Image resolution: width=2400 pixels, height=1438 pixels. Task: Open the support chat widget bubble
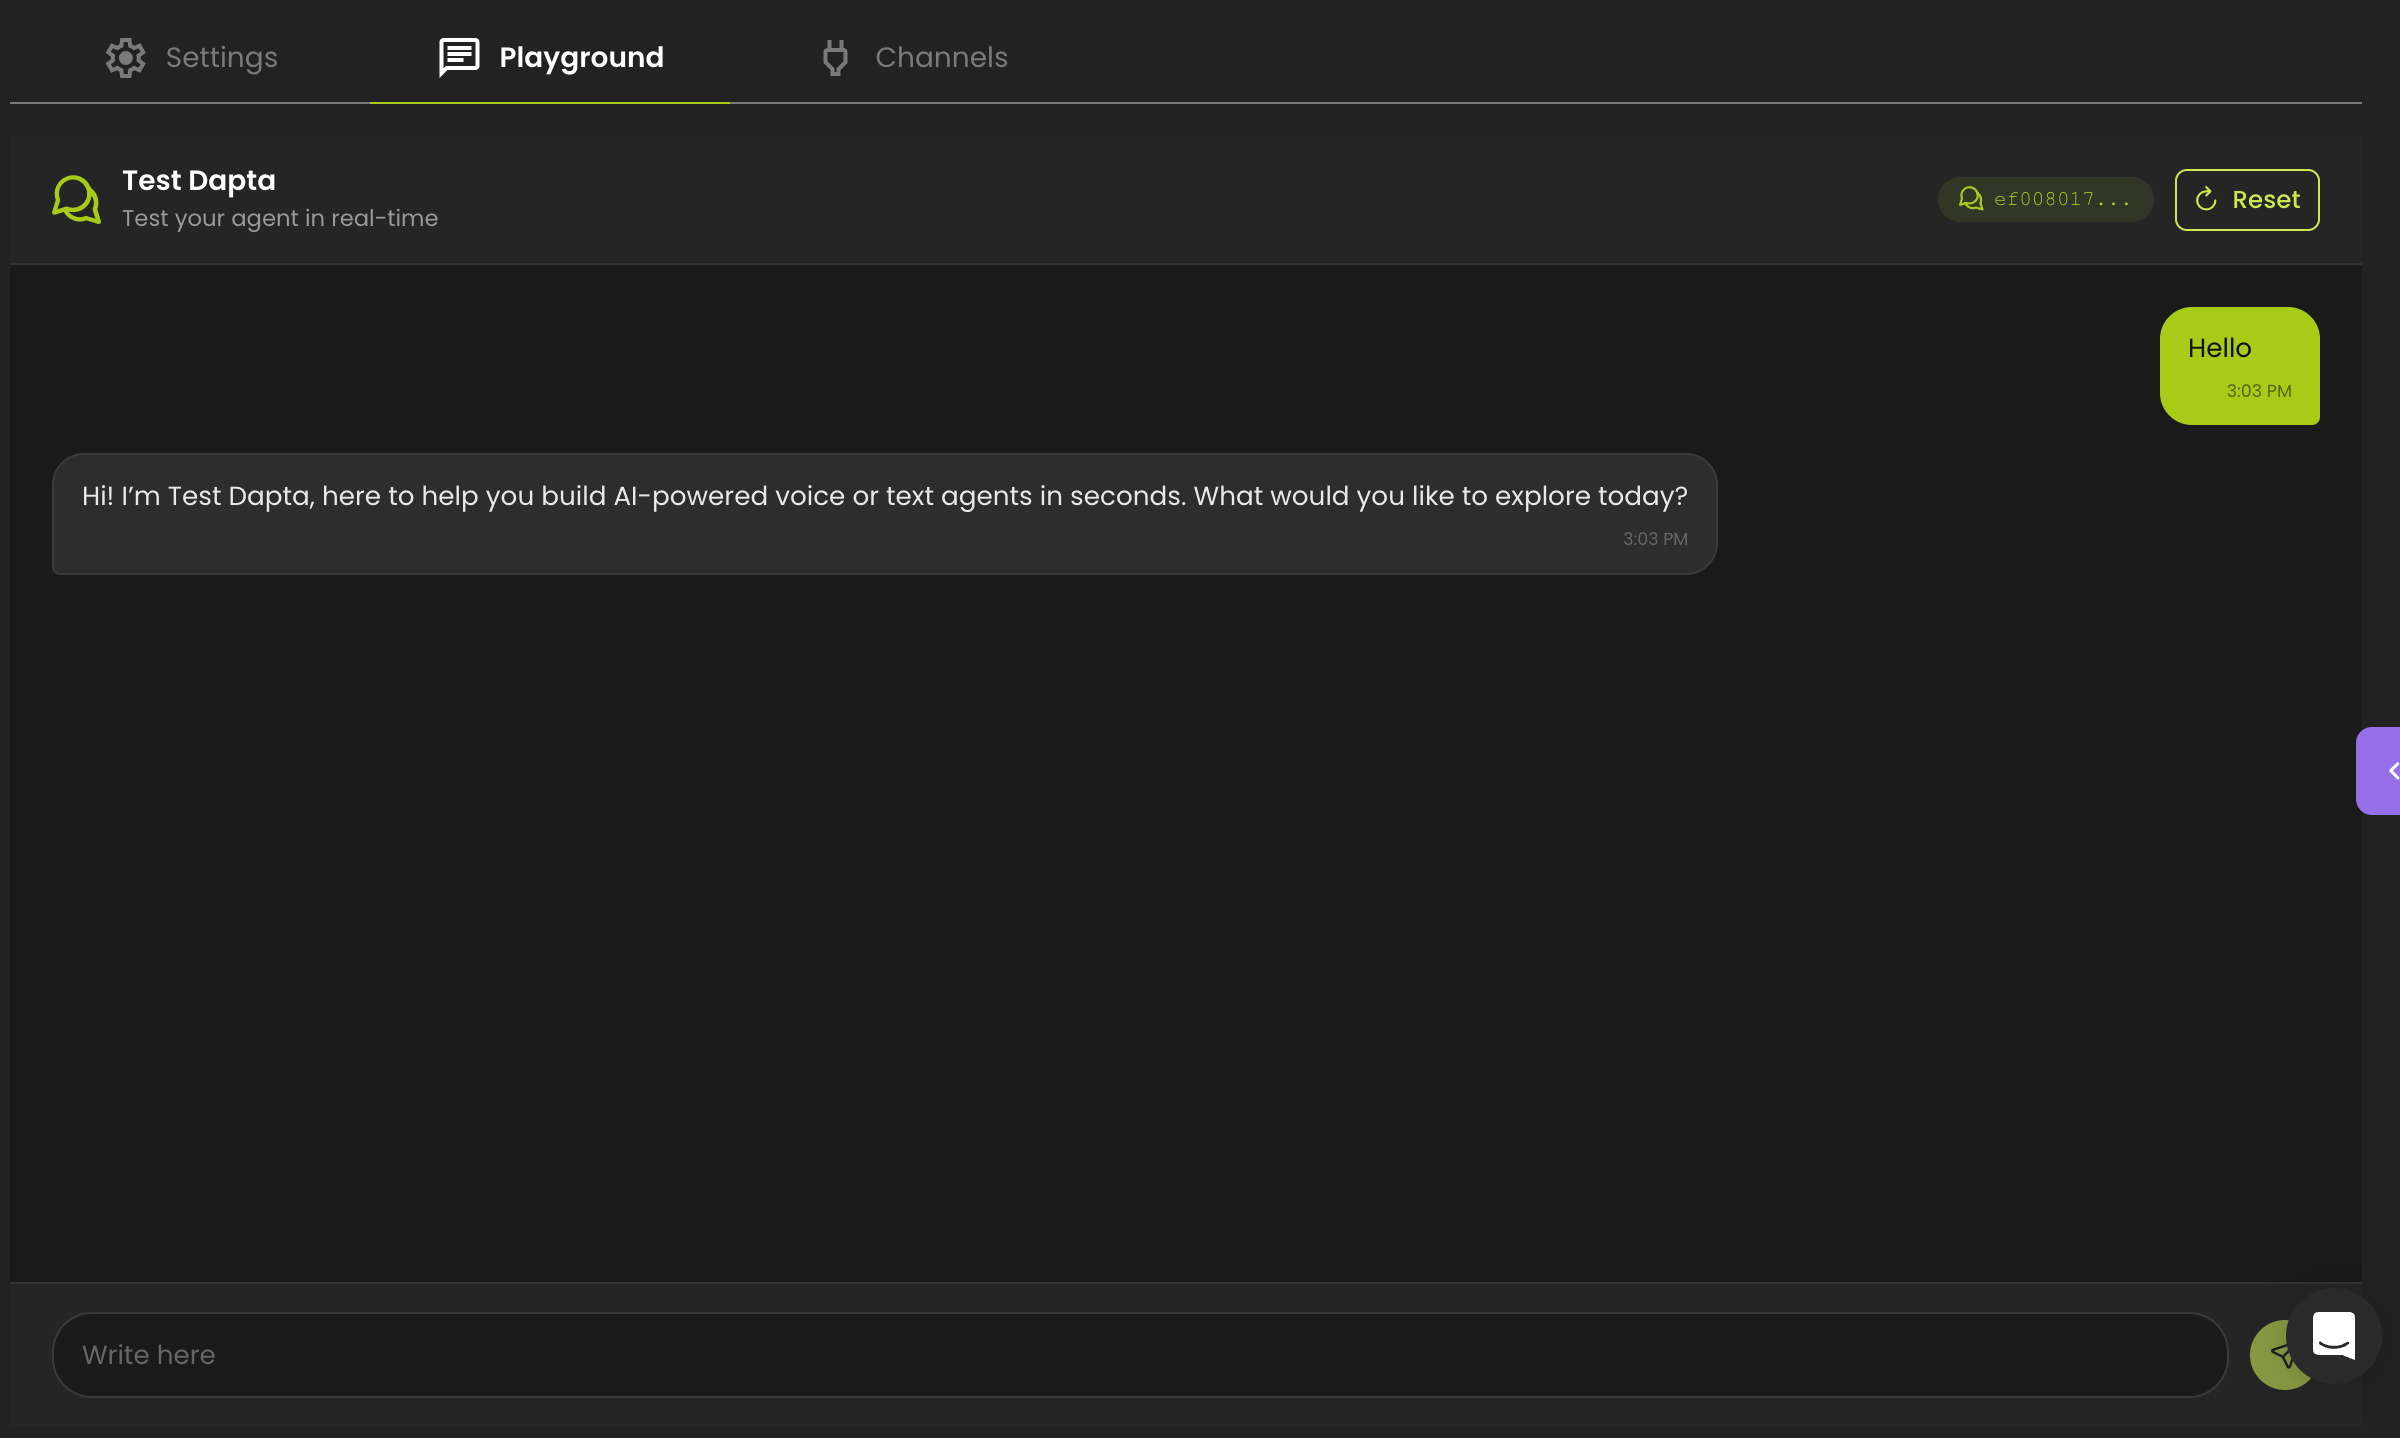(2333, 1336)
